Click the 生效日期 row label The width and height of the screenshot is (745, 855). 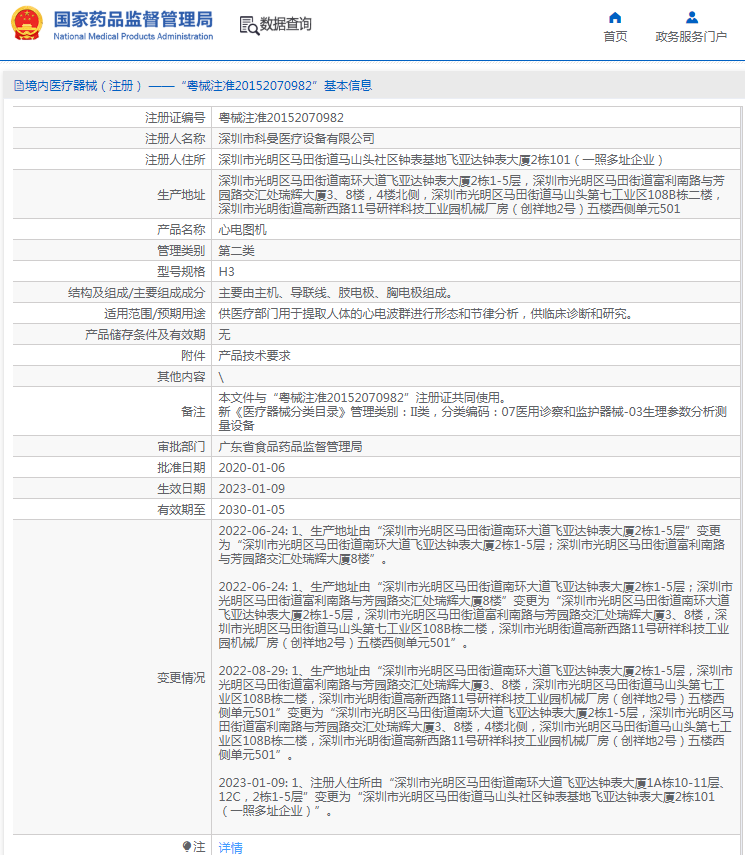181,489
